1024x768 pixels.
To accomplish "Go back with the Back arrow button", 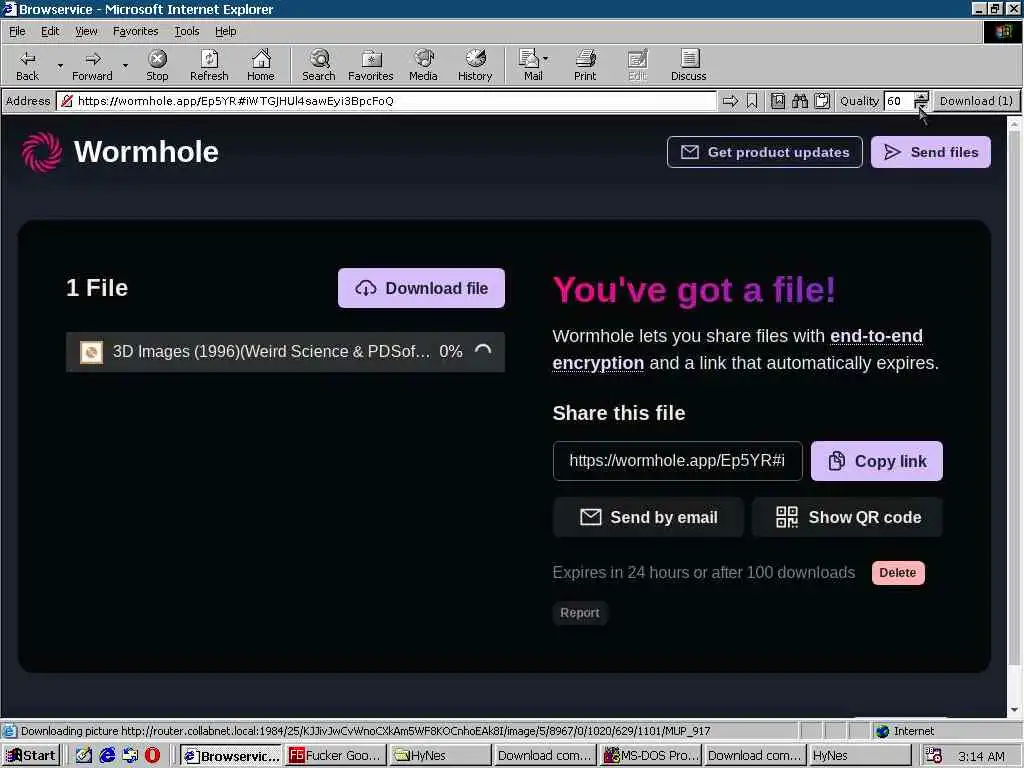I will coord(27,65).
